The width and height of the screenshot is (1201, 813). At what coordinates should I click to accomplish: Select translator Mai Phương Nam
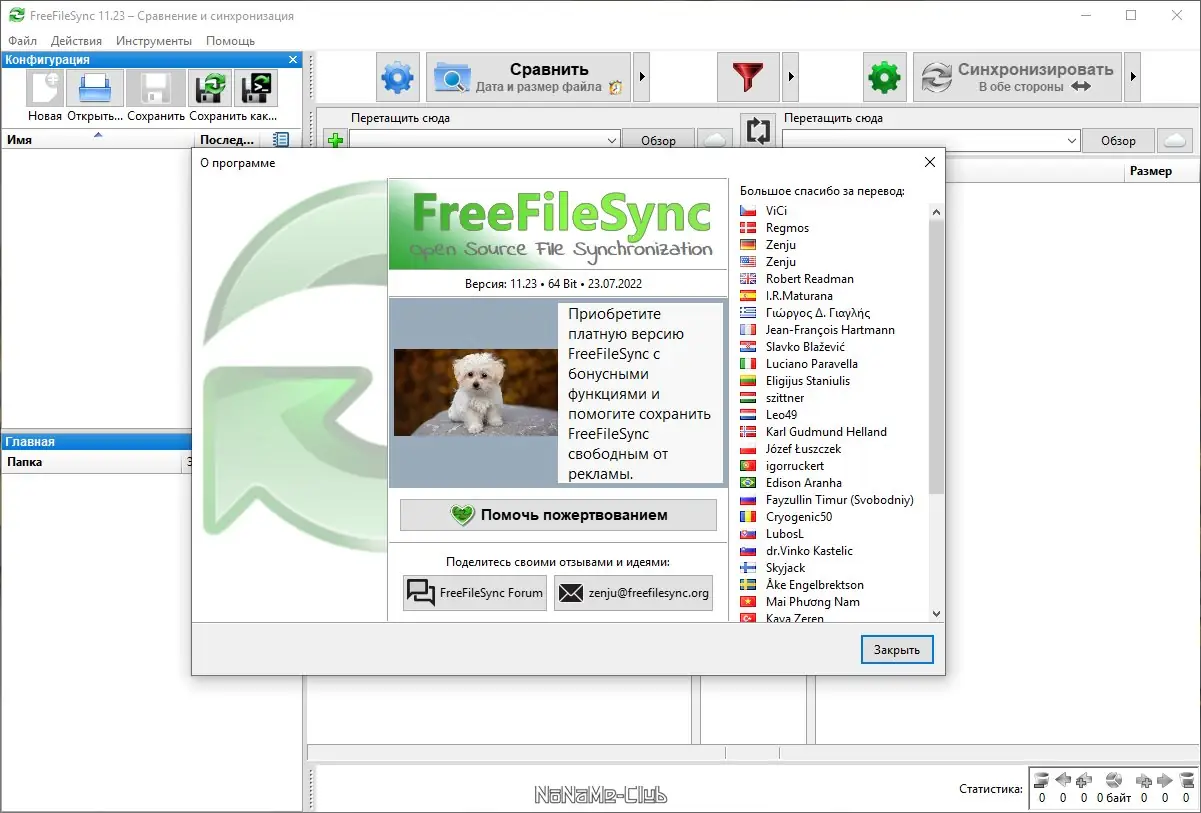point(812,602)
